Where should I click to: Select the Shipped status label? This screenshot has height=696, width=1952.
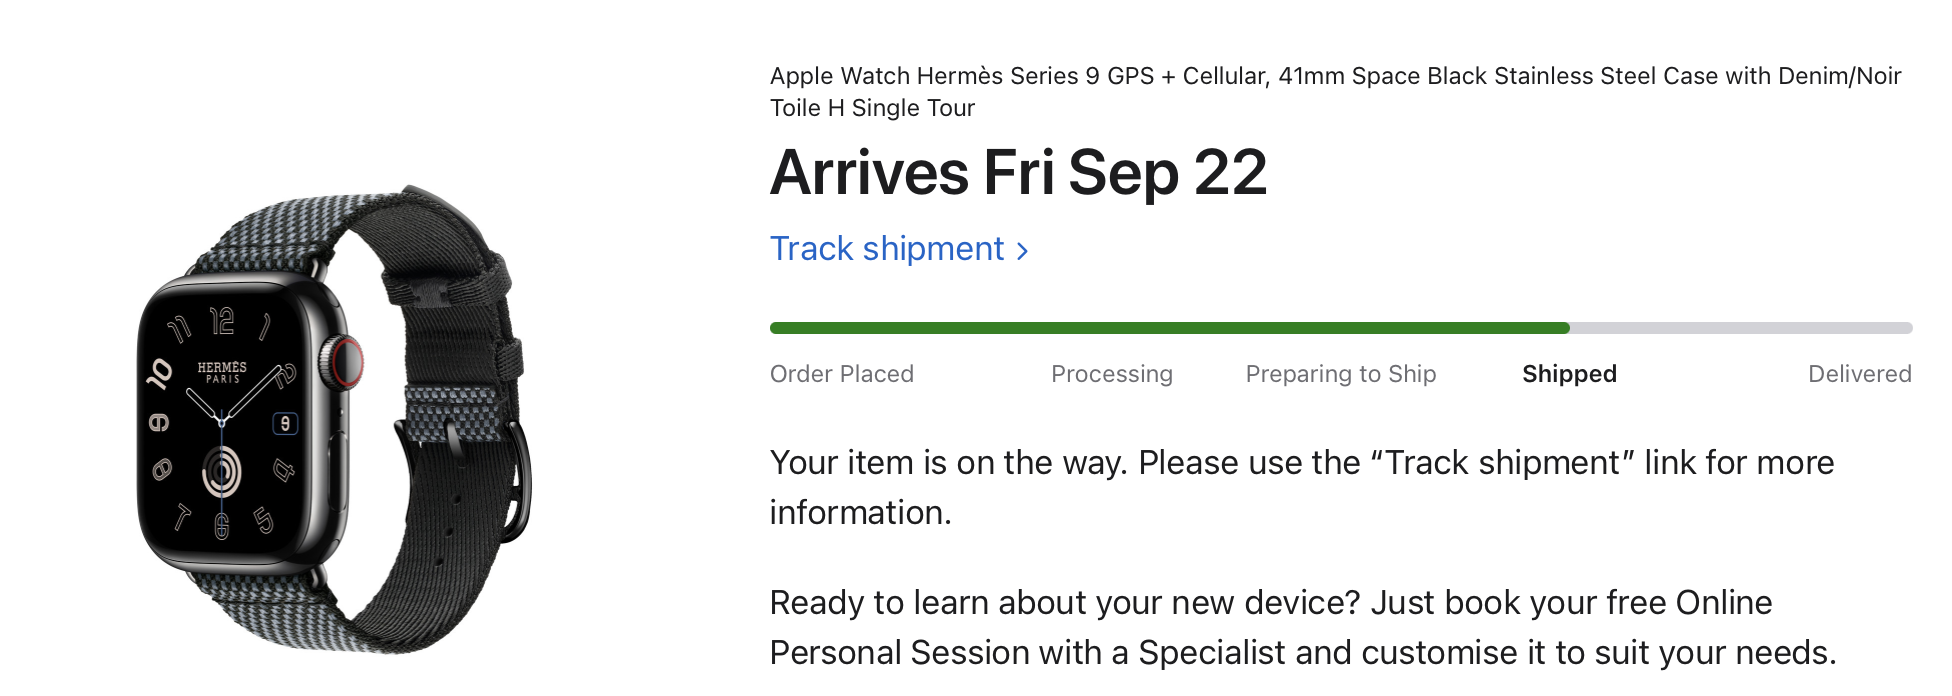(1569, 374)
